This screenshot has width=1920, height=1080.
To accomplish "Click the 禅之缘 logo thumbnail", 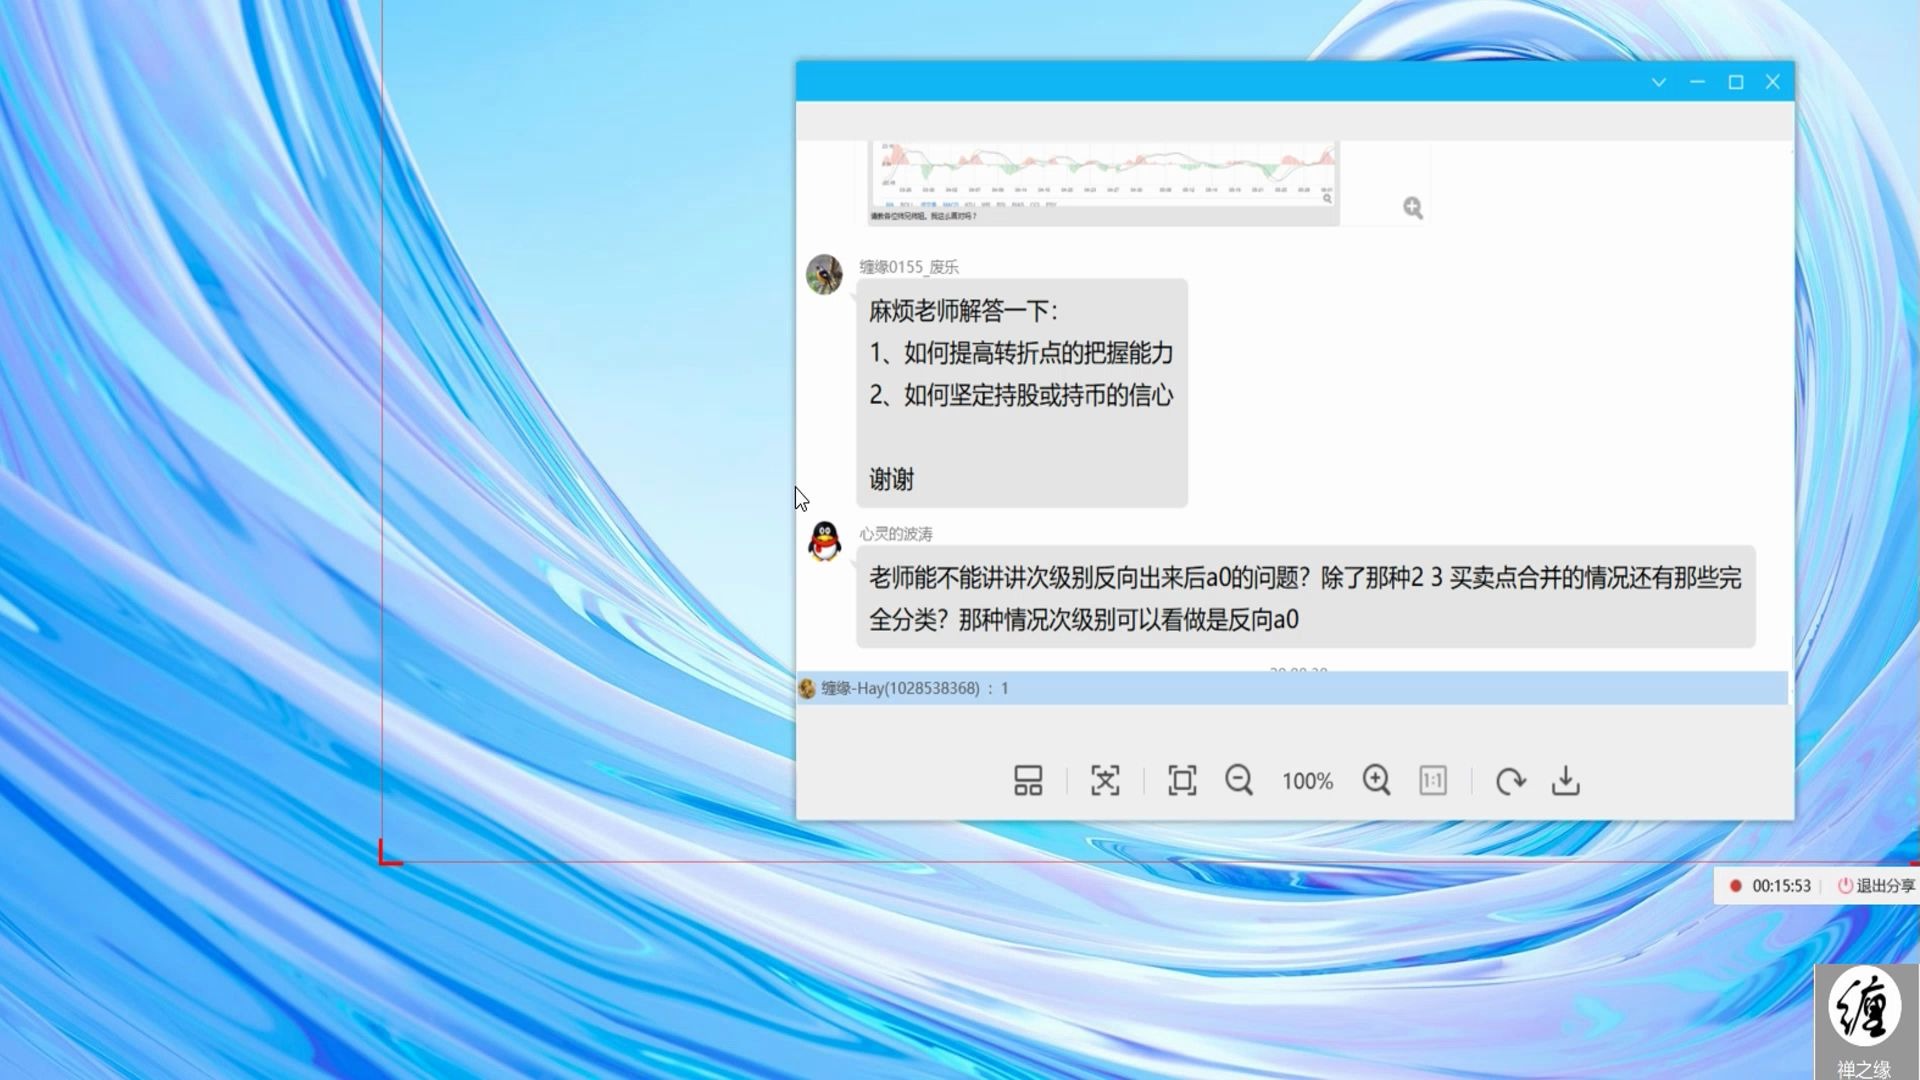I will point(1866,1022).
